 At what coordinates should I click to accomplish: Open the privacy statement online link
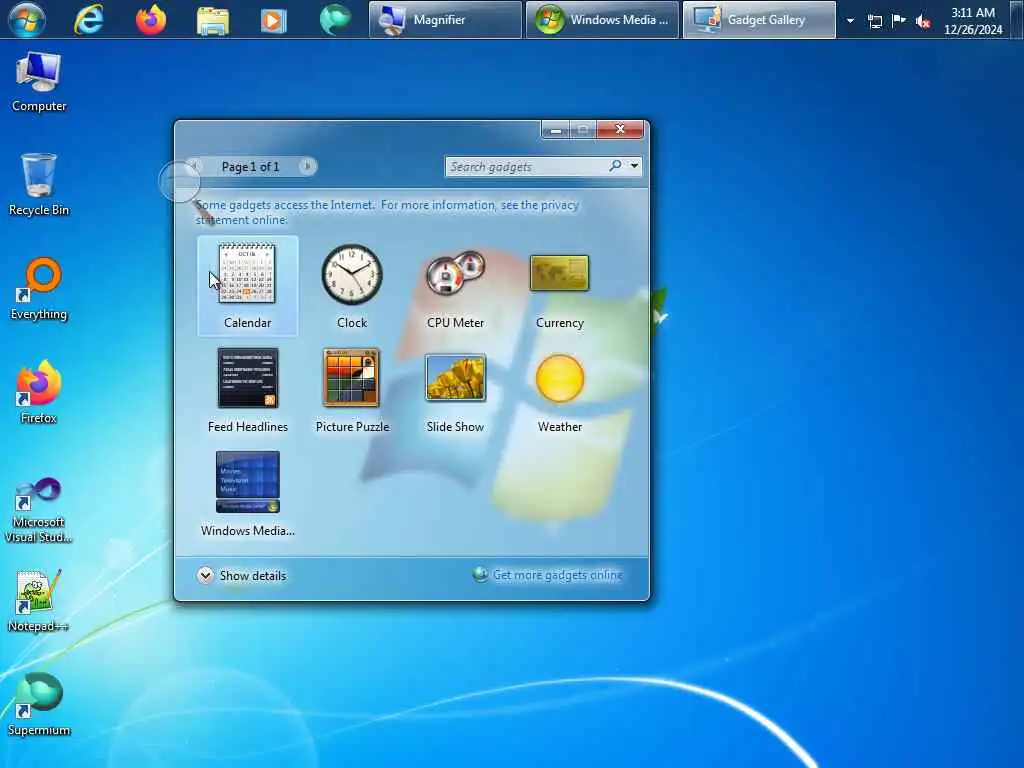(387, 212)
